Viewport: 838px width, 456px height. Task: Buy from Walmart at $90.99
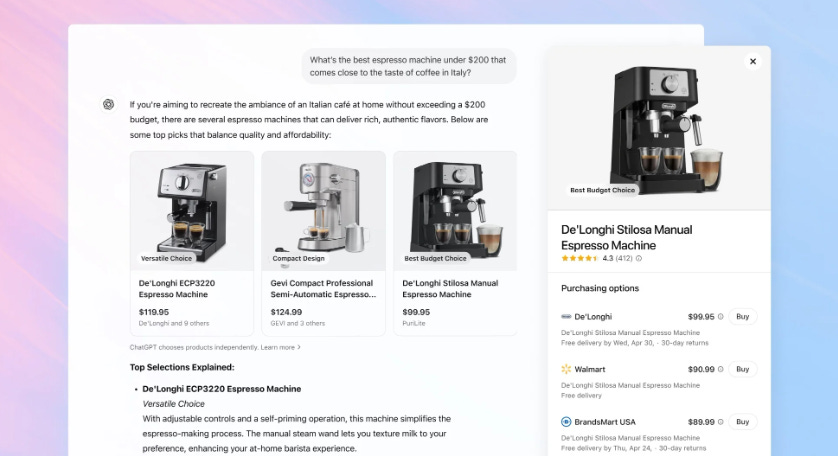pyautogui.click(x=742, y=369)
